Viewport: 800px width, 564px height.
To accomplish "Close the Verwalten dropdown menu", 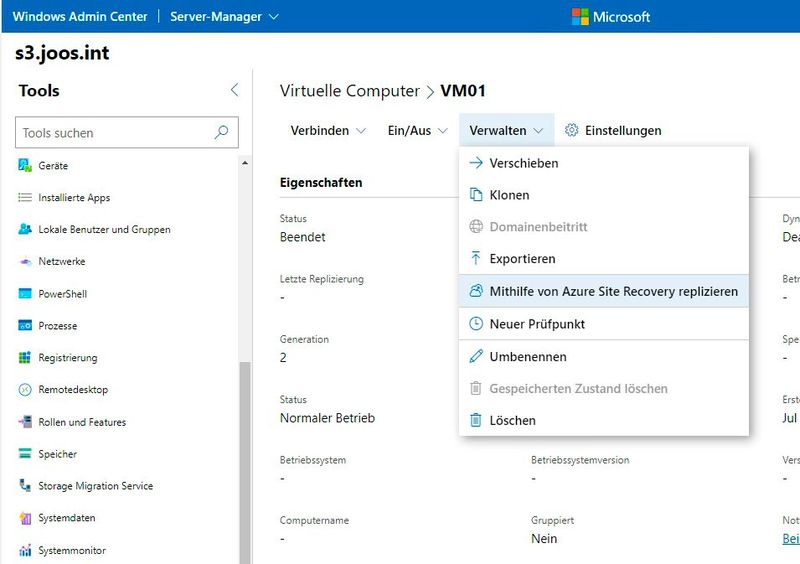I will pyautogui.click(x=506, y=131).
